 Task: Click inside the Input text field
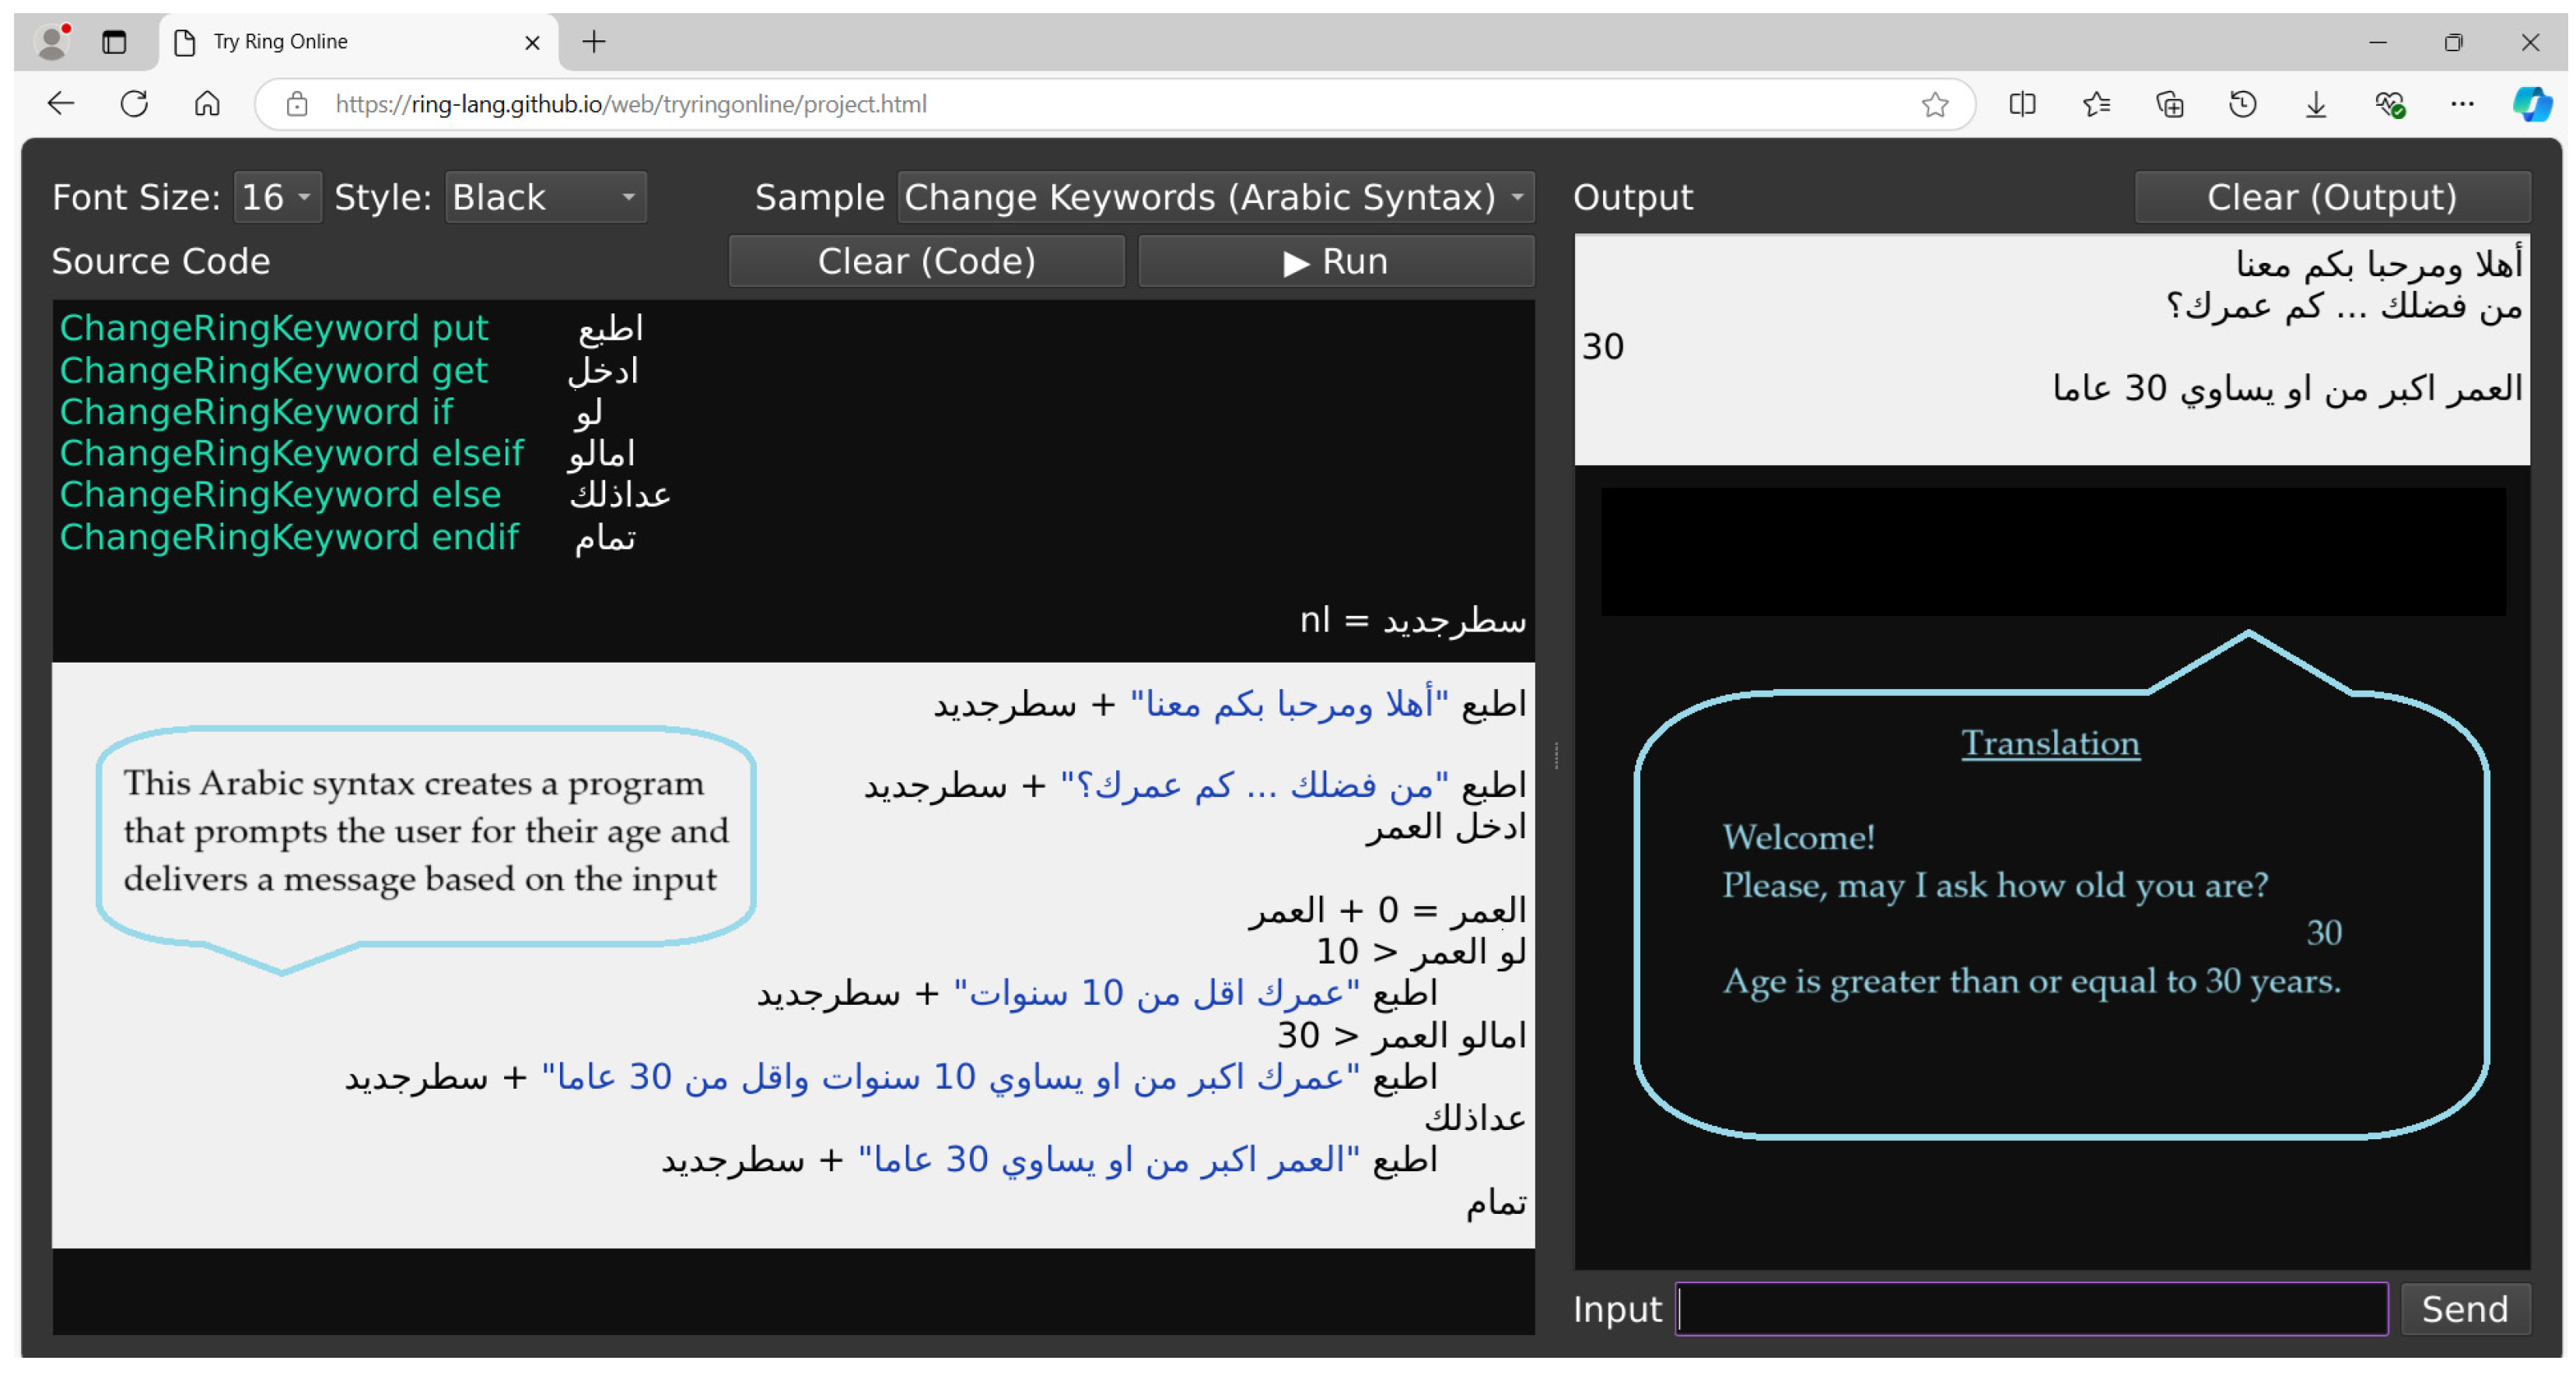2031,1308
